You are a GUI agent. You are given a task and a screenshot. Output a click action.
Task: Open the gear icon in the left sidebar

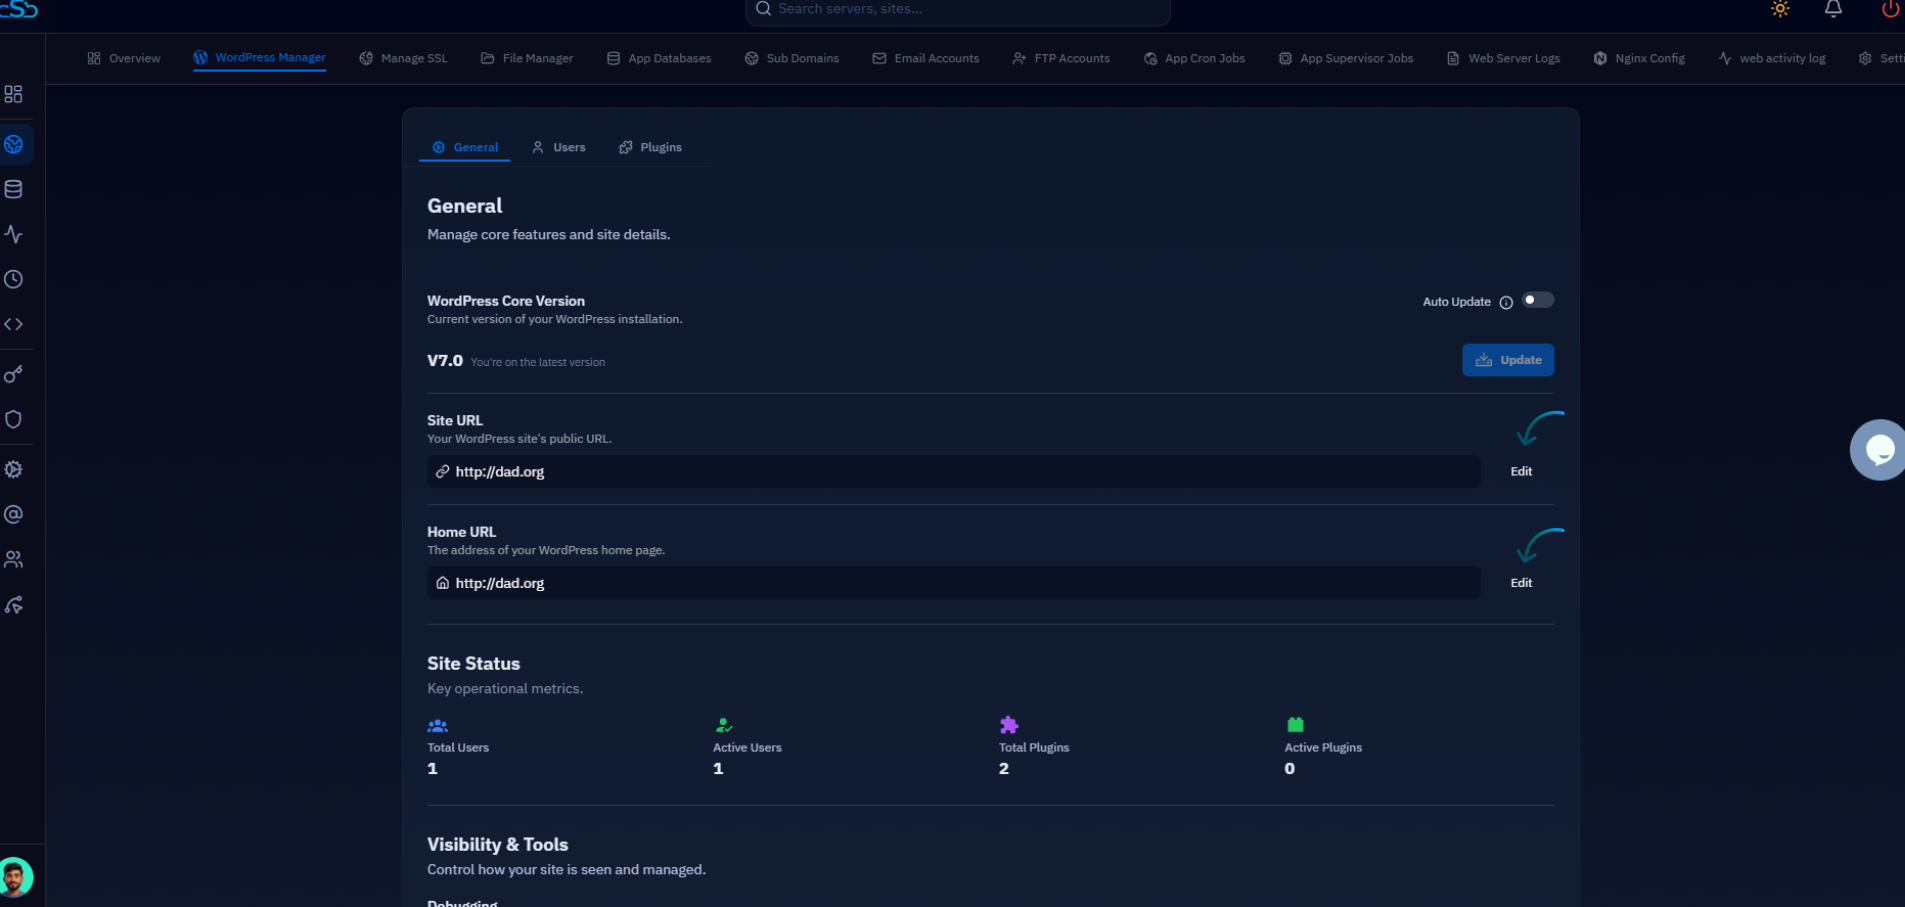pos(13,469)
